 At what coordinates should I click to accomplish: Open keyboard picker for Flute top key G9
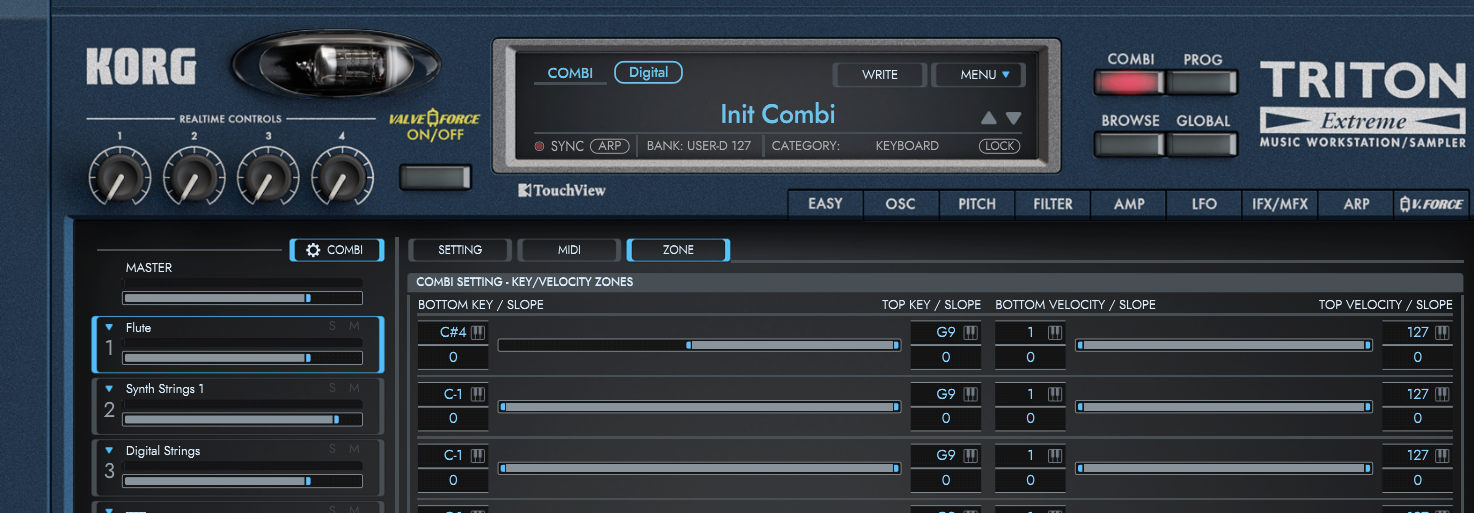971,333
